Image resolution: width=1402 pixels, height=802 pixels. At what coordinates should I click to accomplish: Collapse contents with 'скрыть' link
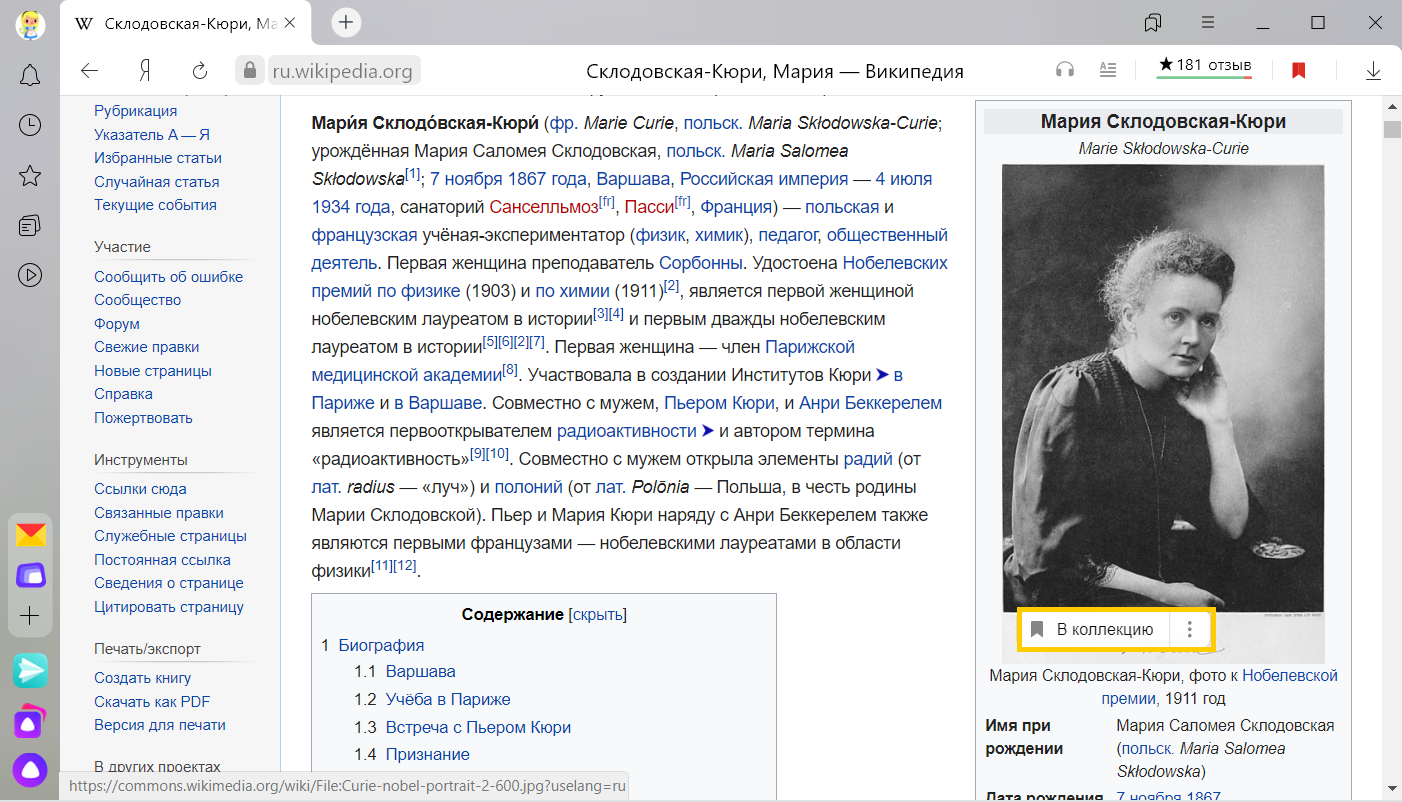[x=597, y=614]
